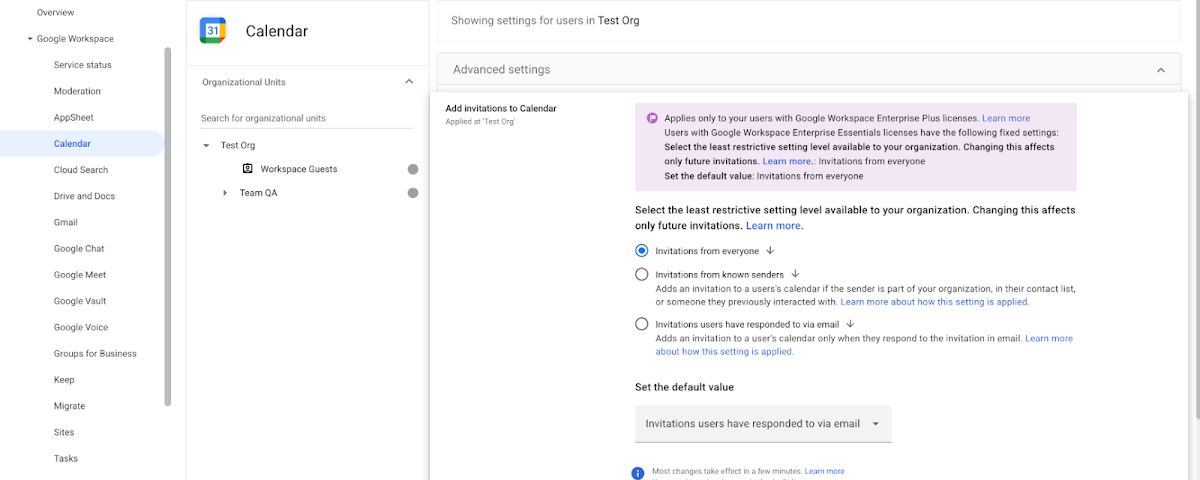
Task: Open Overview in the sidebar
Action: tap(55, 12)
